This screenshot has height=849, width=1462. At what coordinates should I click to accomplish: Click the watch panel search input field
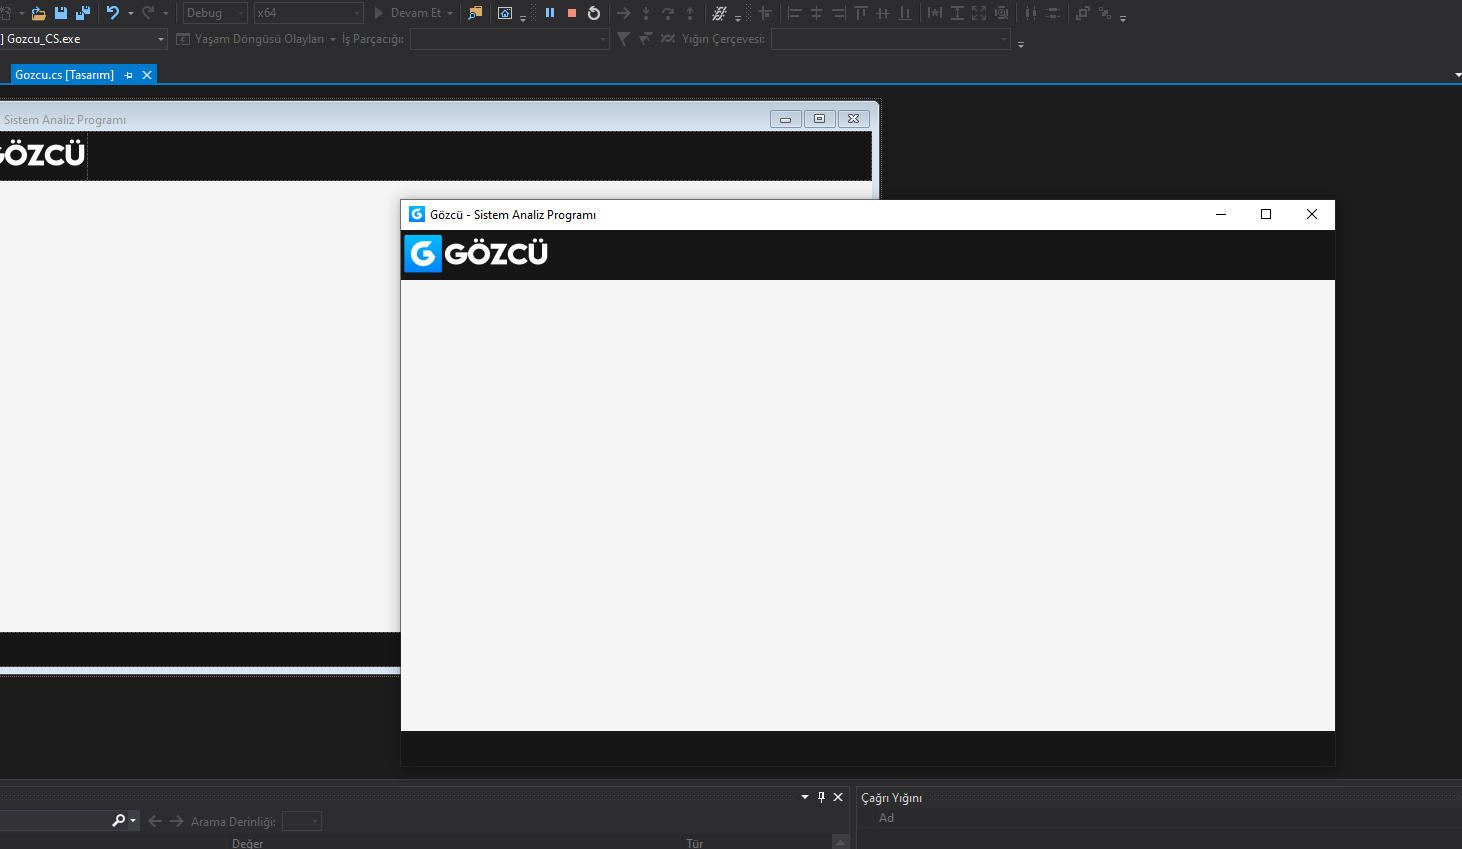(x=55, y=821)
